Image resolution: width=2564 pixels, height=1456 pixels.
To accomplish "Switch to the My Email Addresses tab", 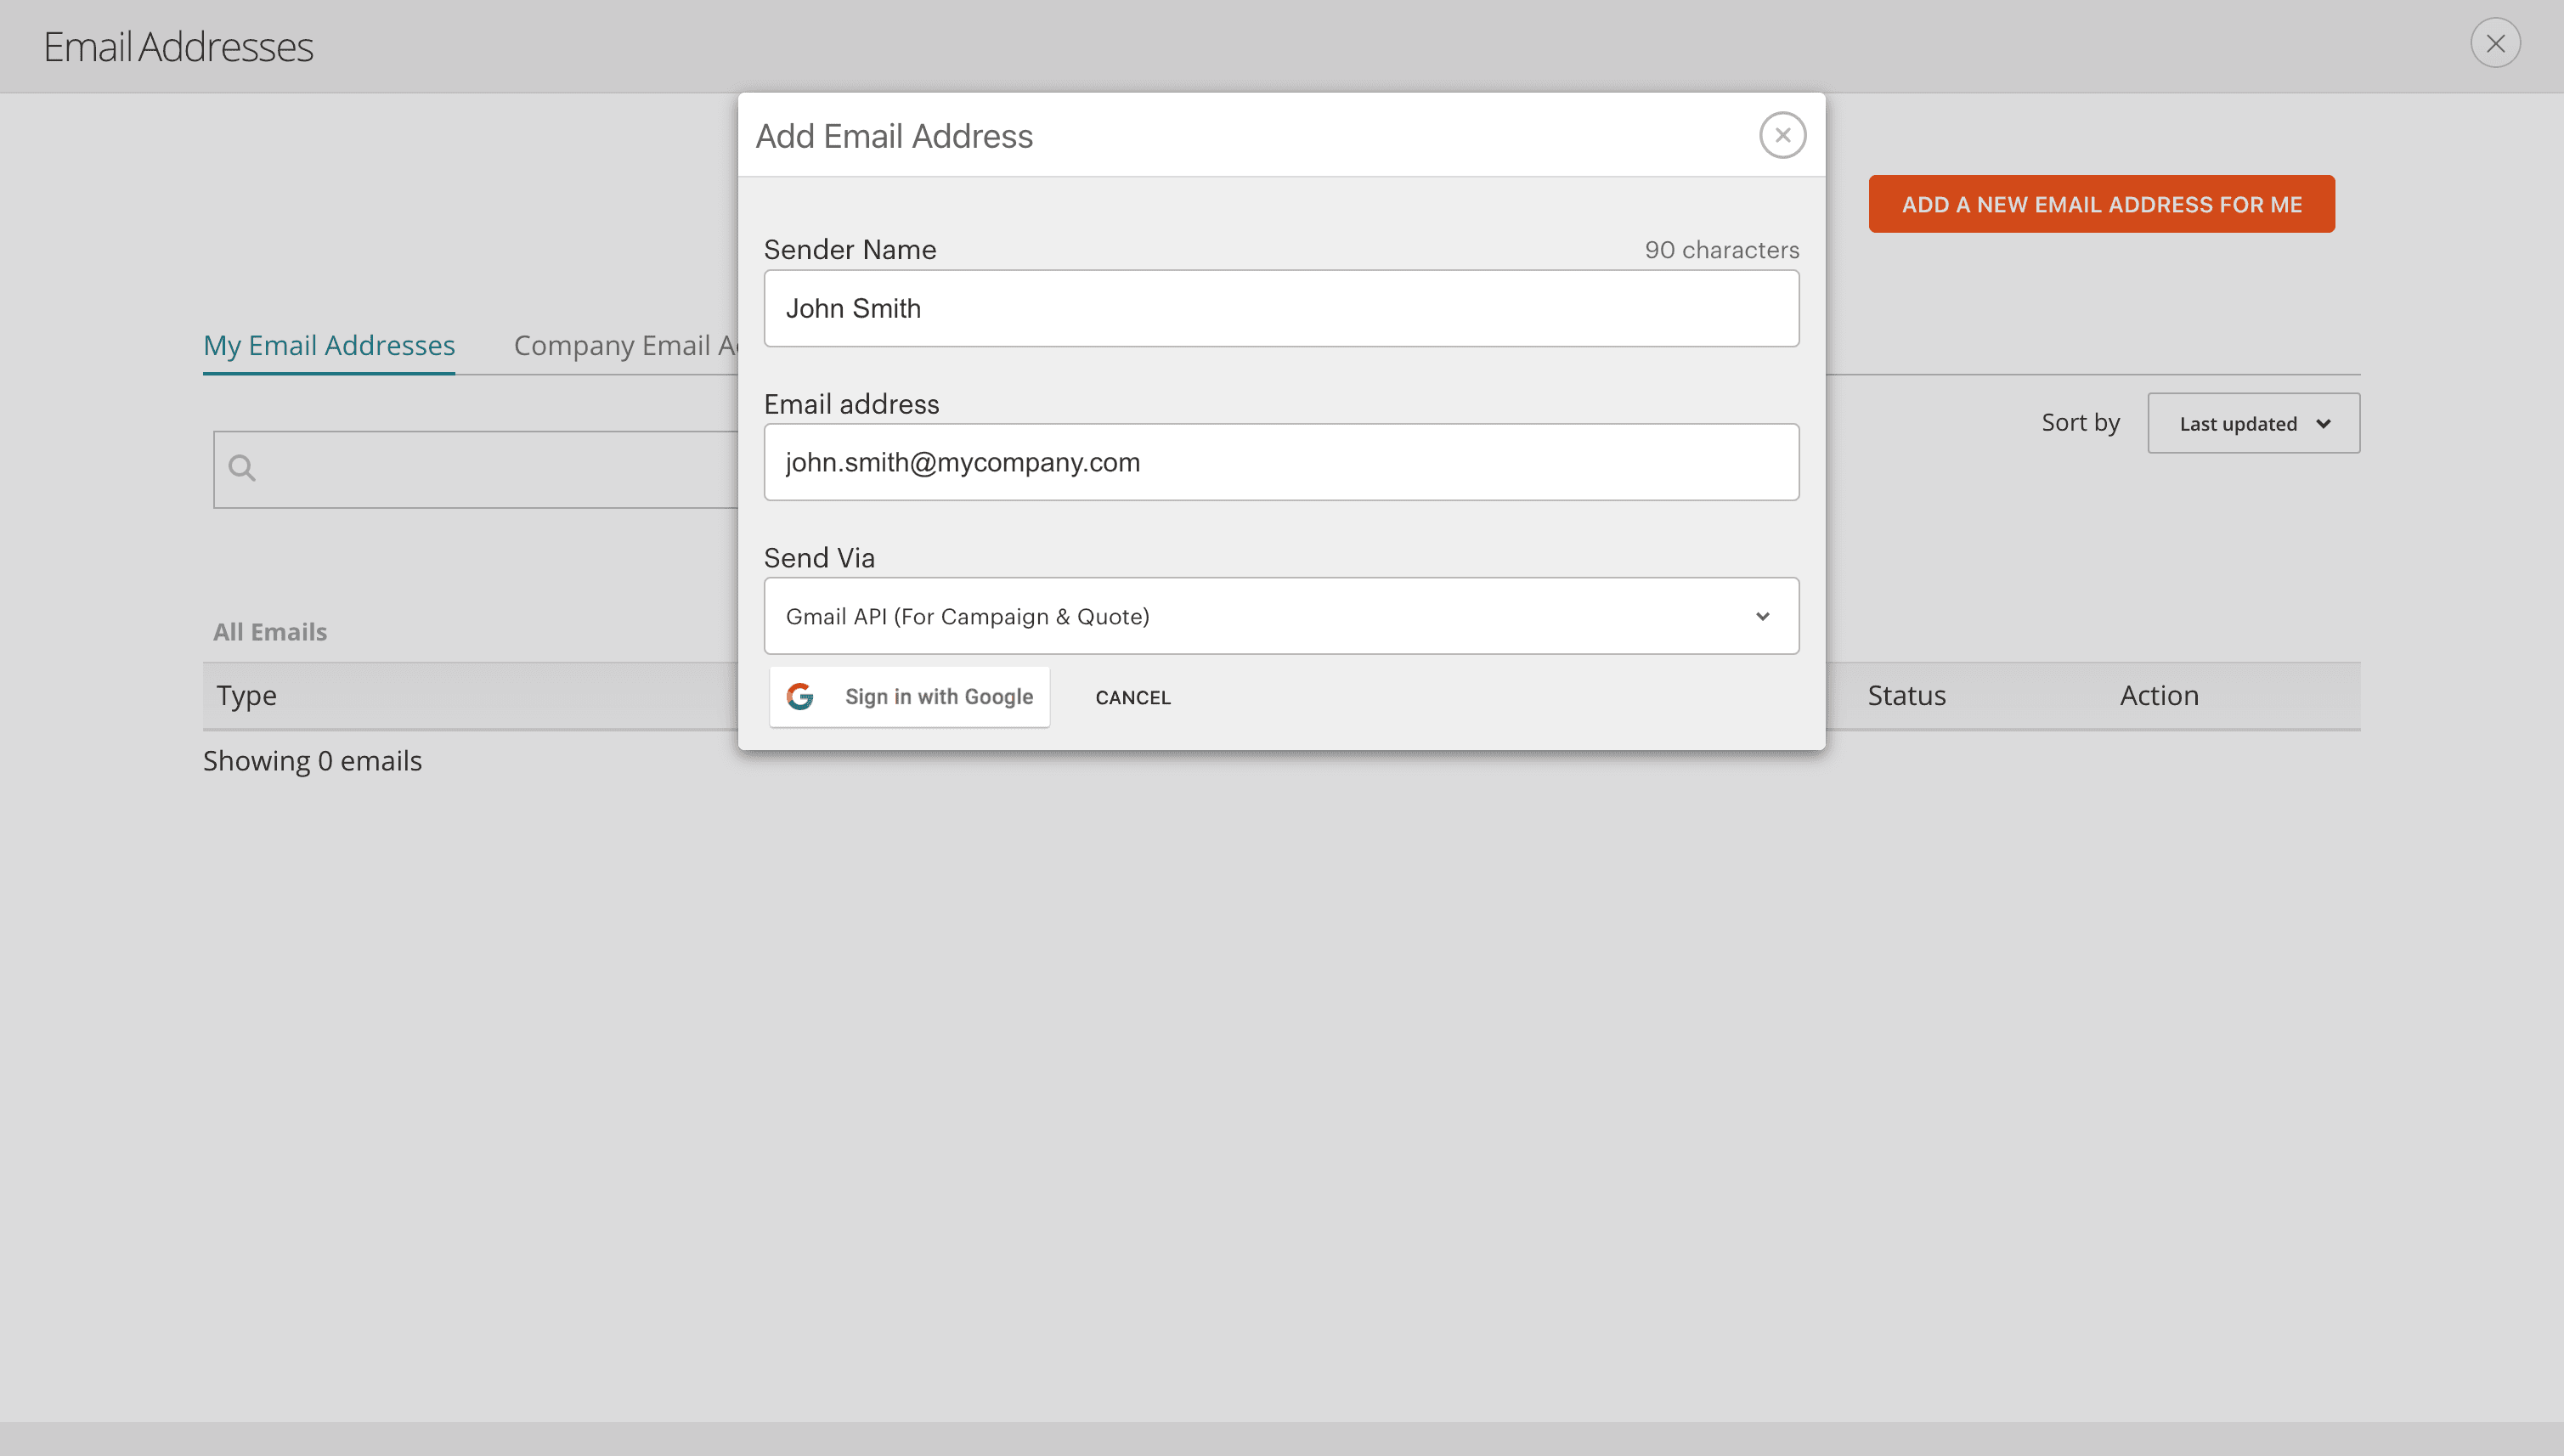I will (x=329, y=345).
